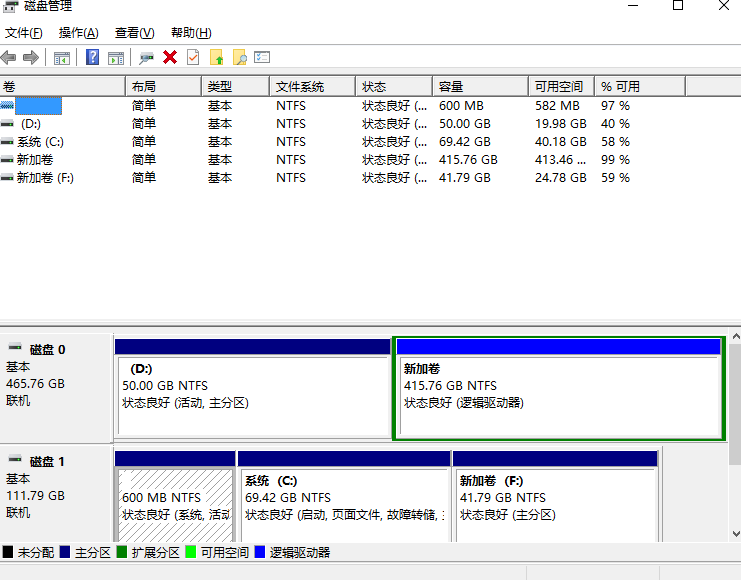
Task: Click the 磁盘管理 app icon in title bar
Action: coord(10,6)
